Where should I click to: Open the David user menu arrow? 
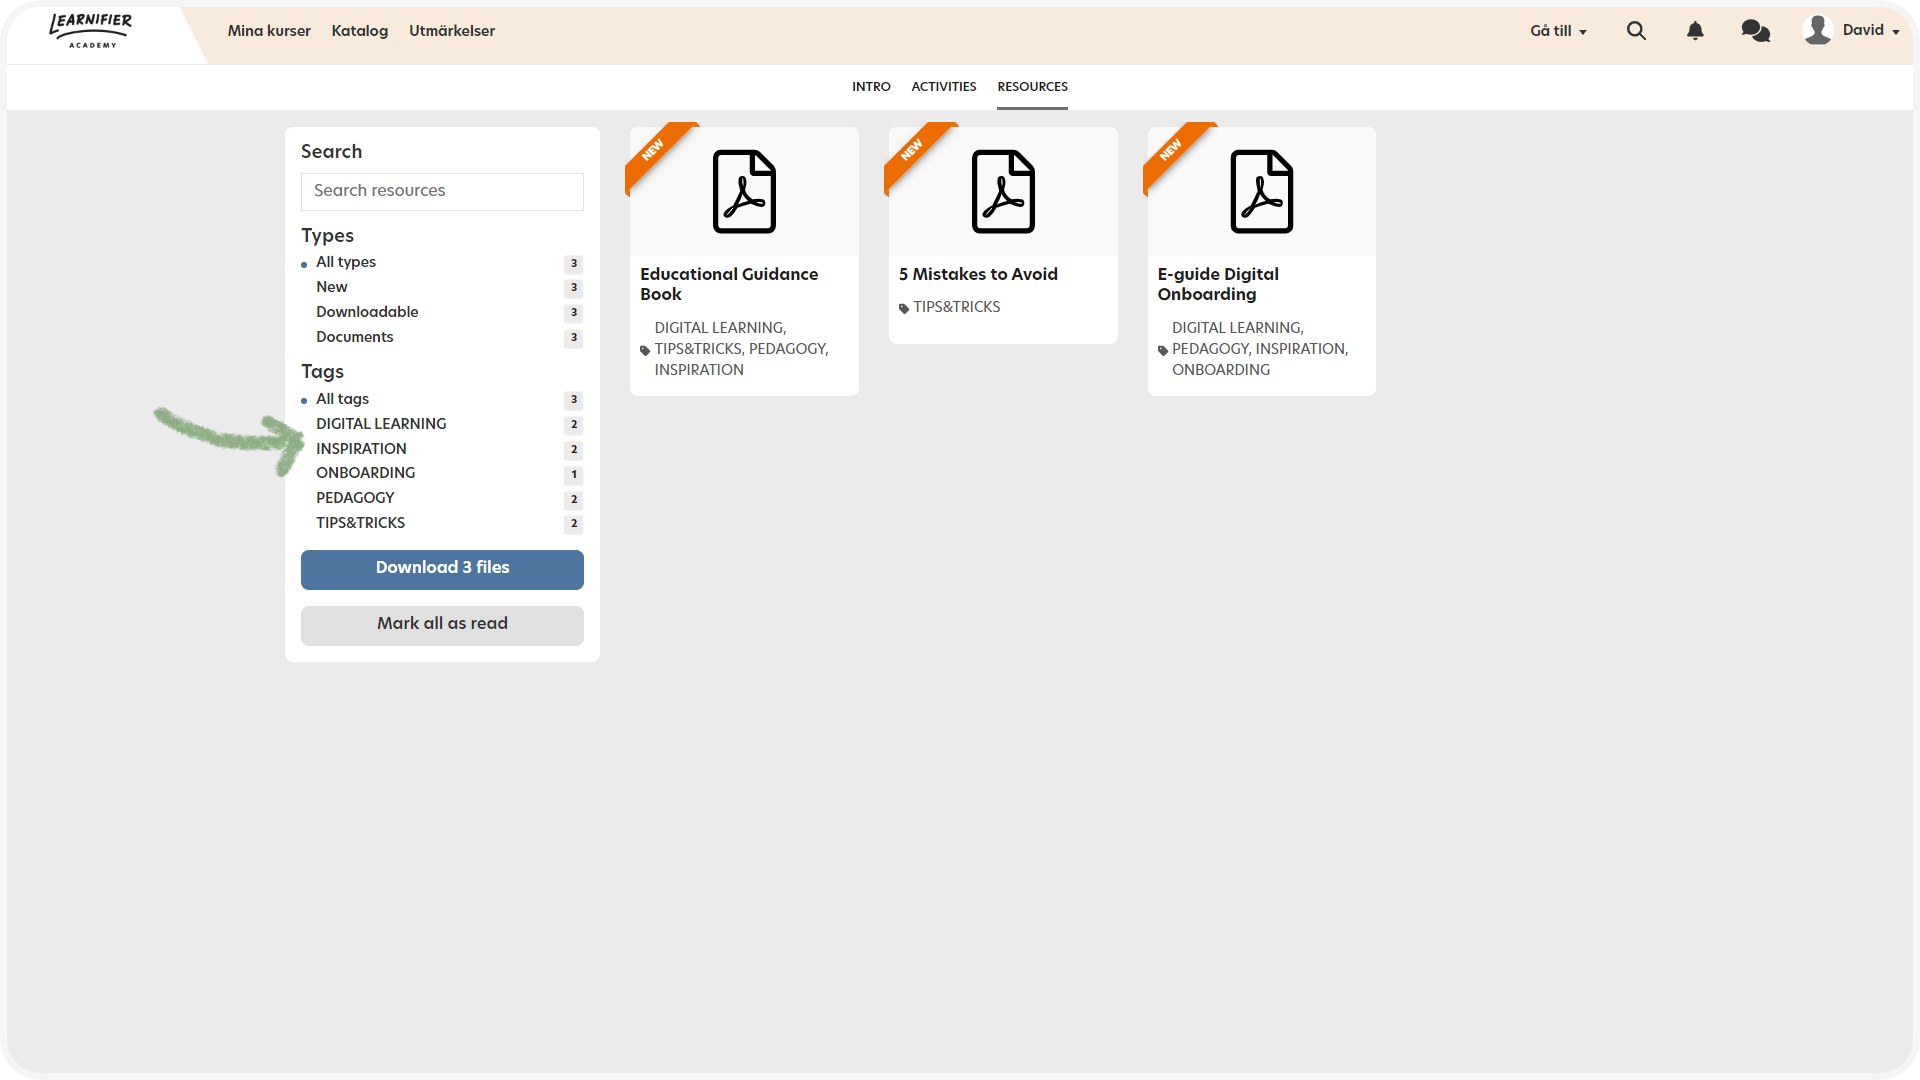1895,32
